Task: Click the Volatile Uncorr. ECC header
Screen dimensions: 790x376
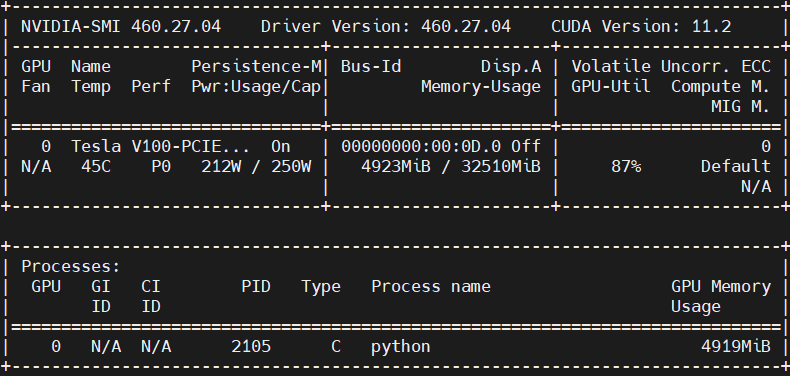Action: 671,67
